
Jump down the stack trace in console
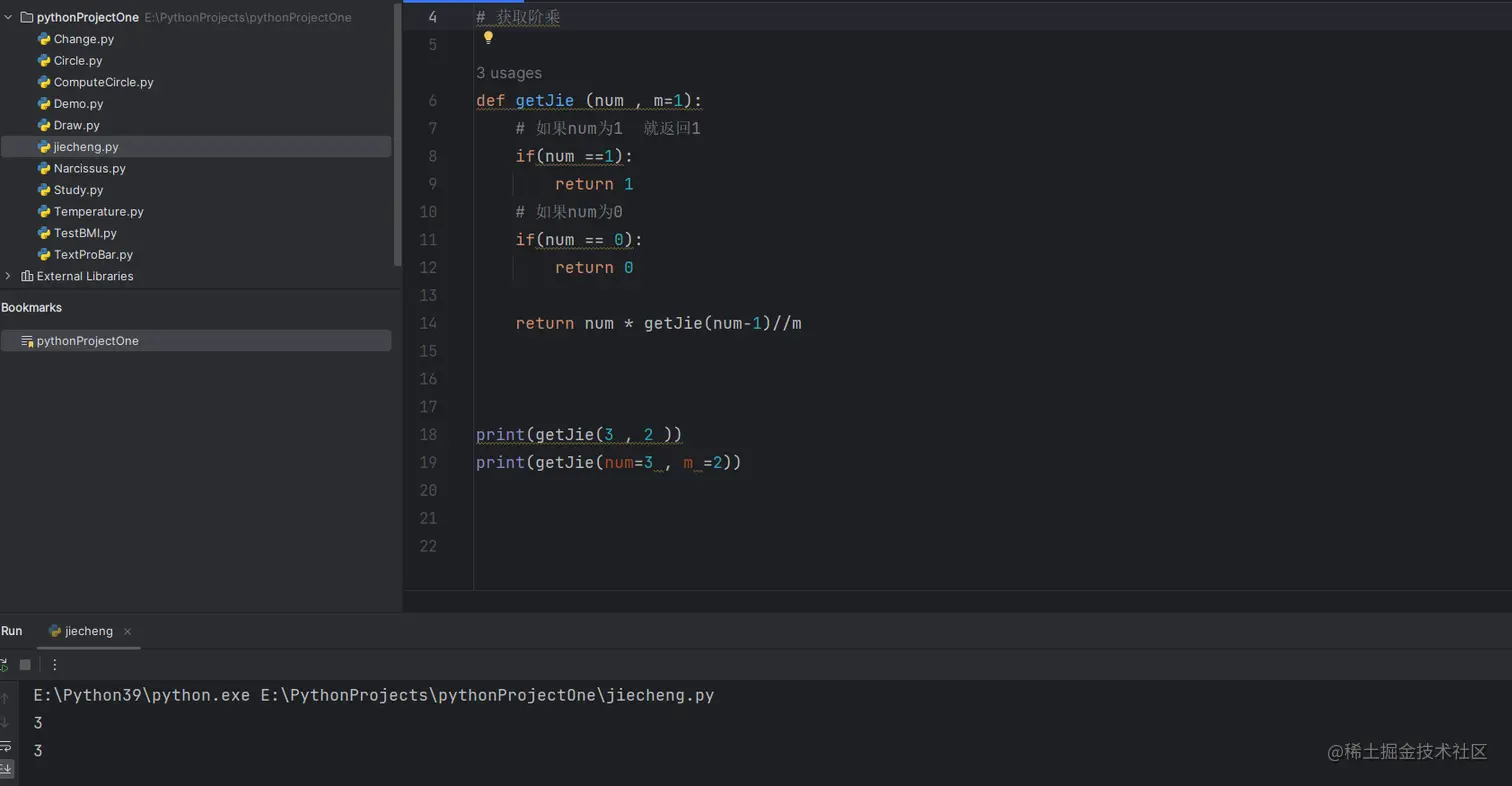(x=5, y=722)
